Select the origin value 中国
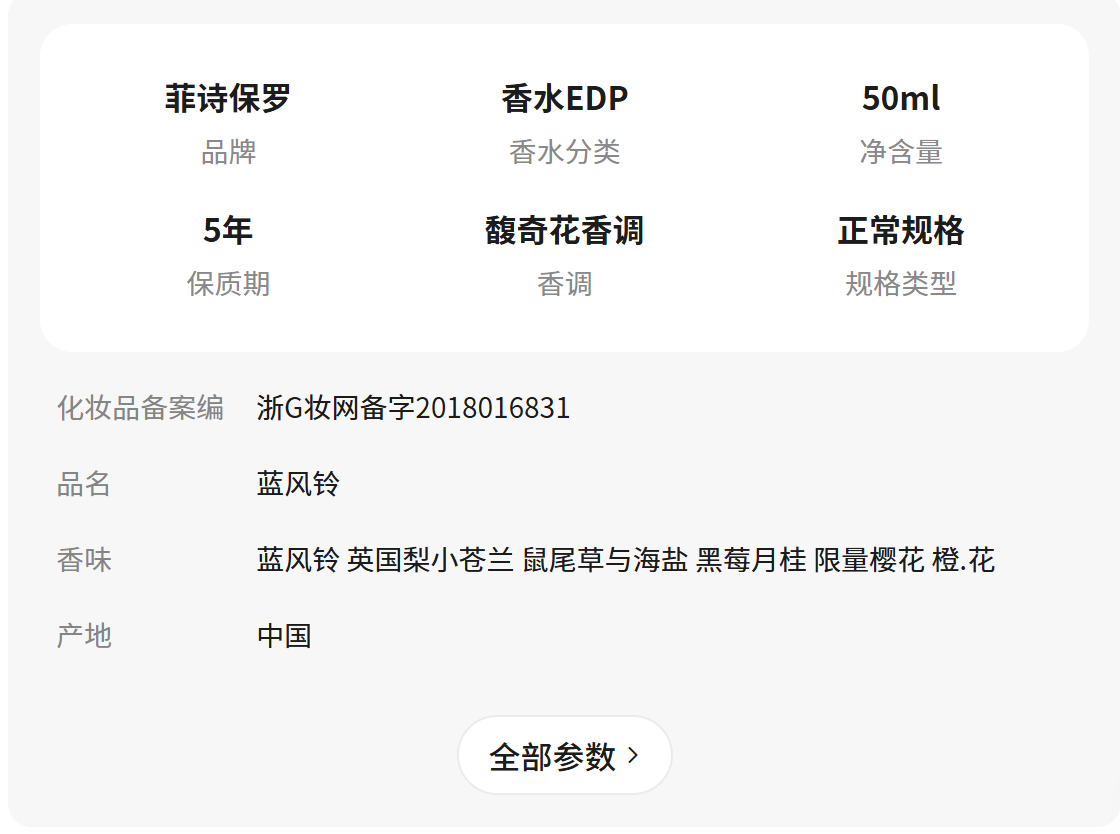This screenshot has width=1120, height=834. [284, 636]
